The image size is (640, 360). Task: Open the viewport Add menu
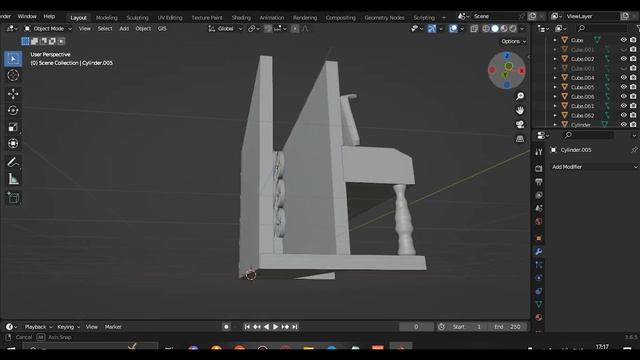(x=124, y=29)
